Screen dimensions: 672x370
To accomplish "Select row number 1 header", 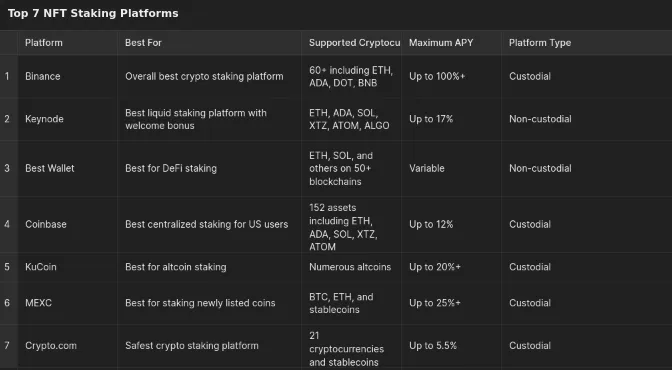I will click(x=9, y=76).
